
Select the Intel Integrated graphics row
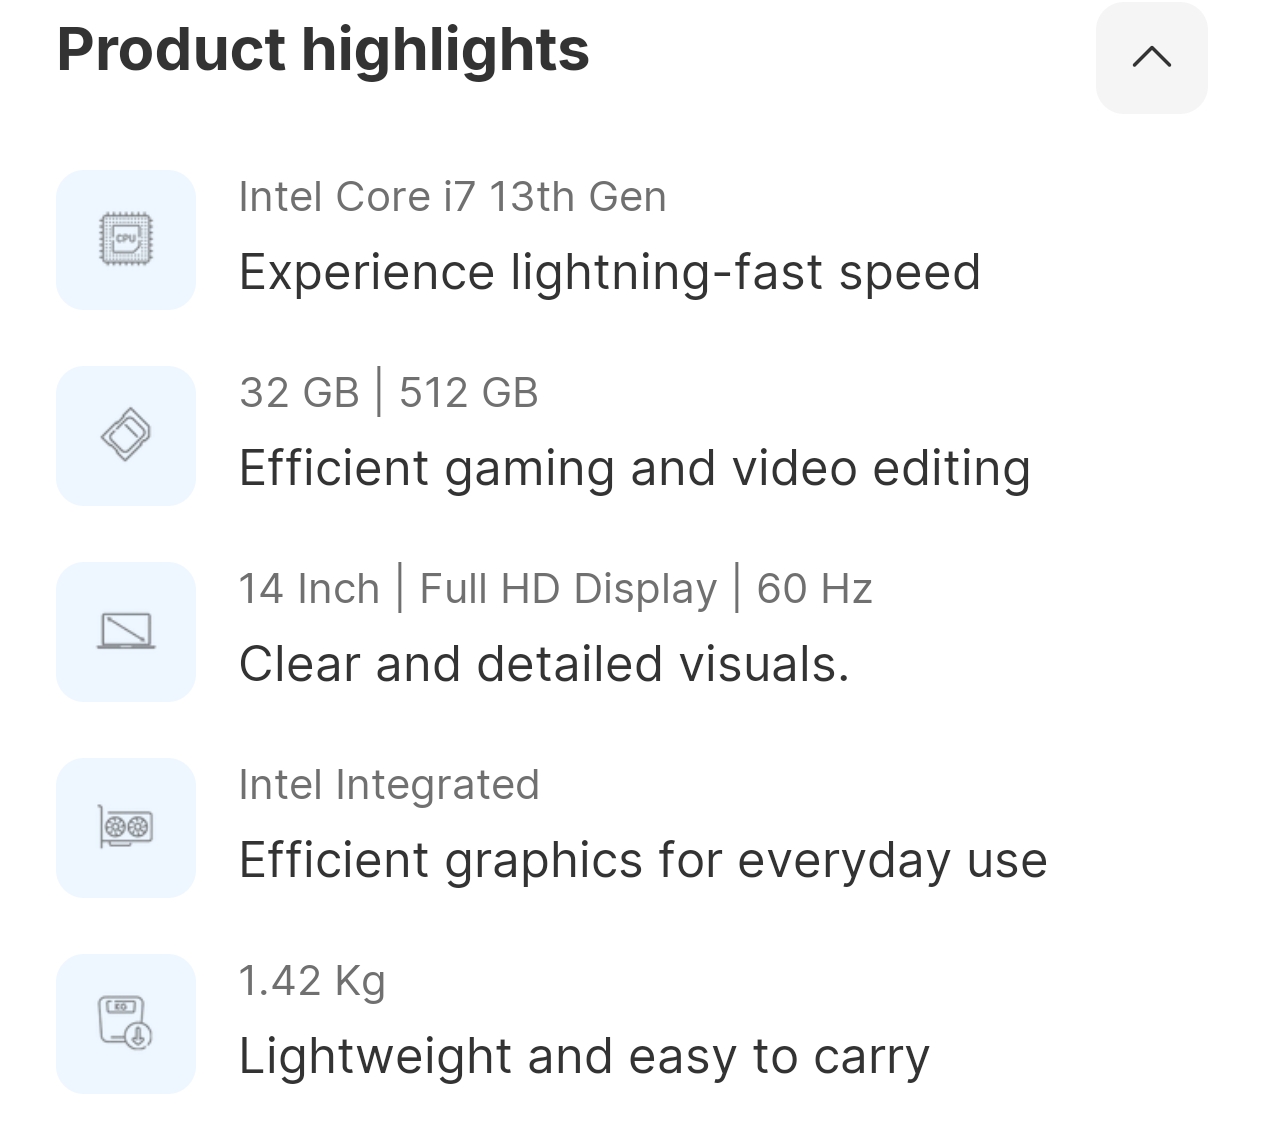pos(389,784)
